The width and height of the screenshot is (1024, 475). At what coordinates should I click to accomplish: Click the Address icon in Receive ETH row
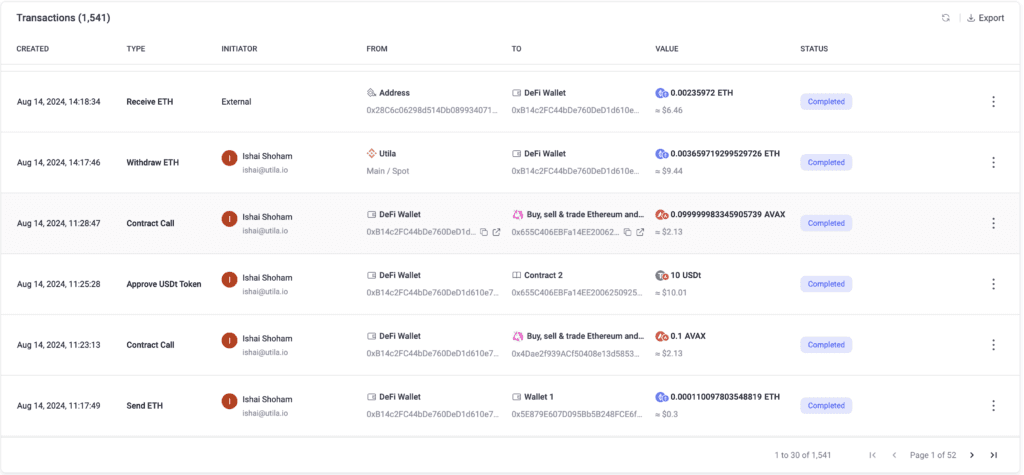[x=372, y=93]
